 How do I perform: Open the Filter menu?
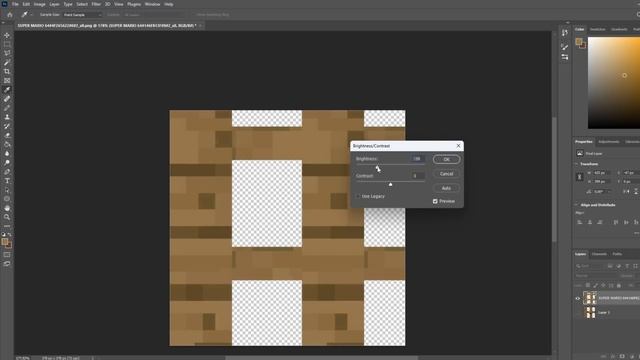[96, 4]
